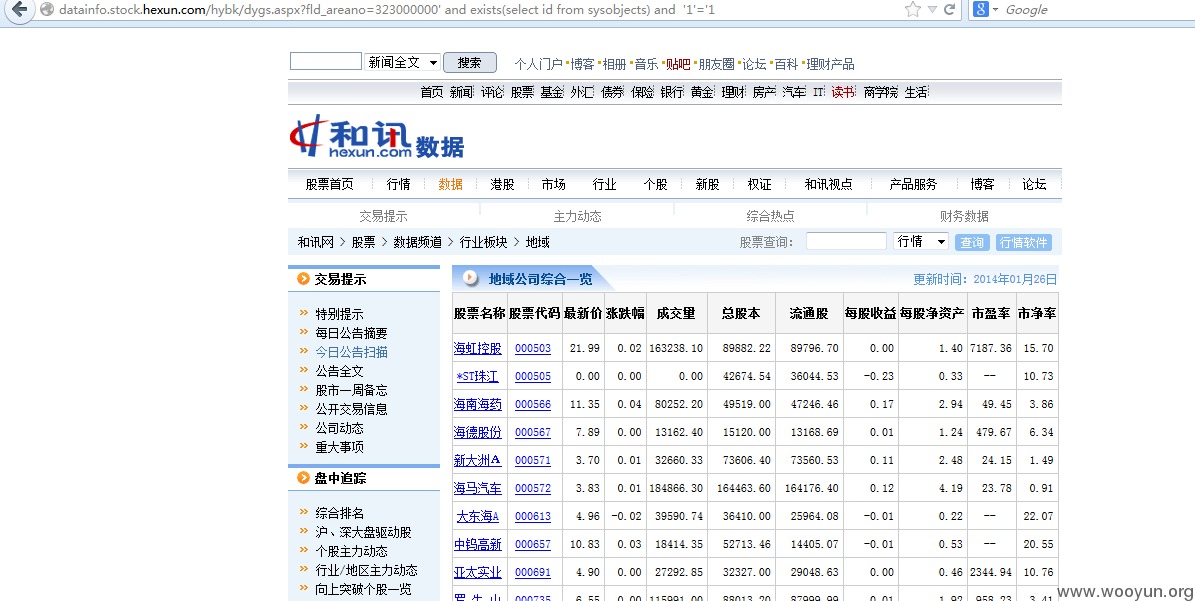This screenshot has height=601, width=1195.
Task: Open 今日公告扫描 in the sidebar
Action: click(x=351, y=352)
